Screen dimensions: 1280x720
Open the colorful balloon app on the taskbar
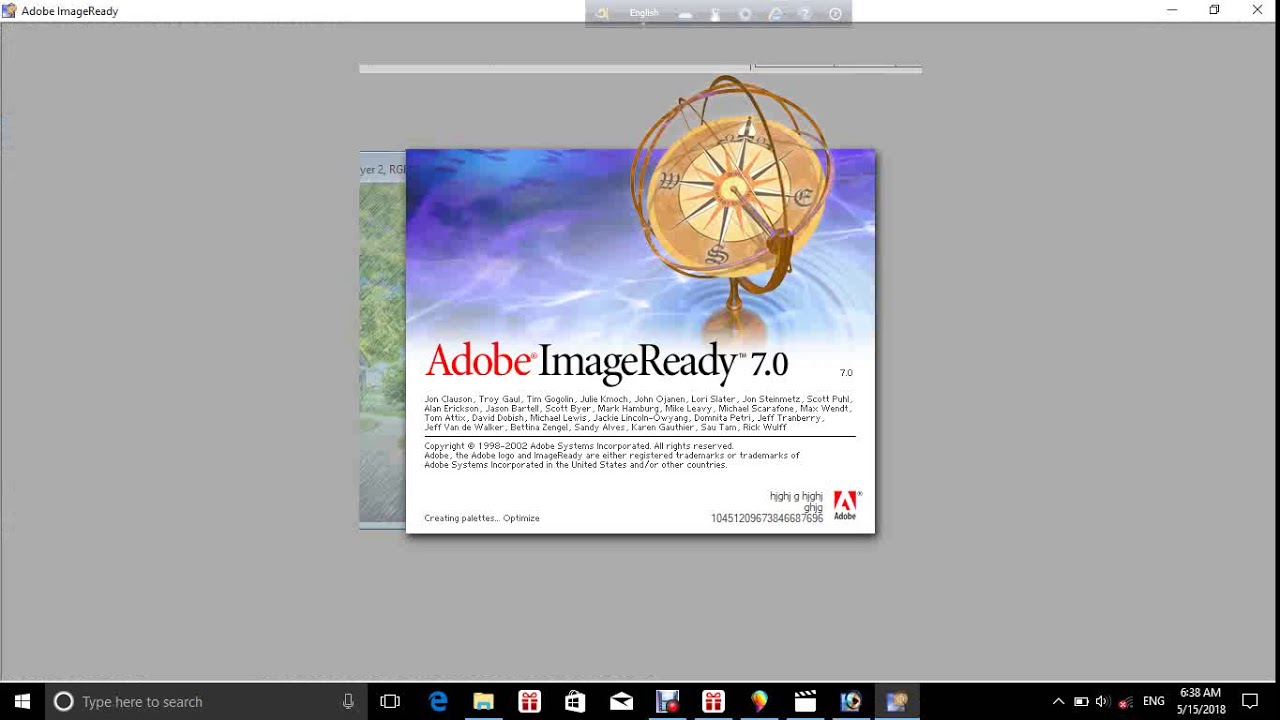(x=759, y=701)
